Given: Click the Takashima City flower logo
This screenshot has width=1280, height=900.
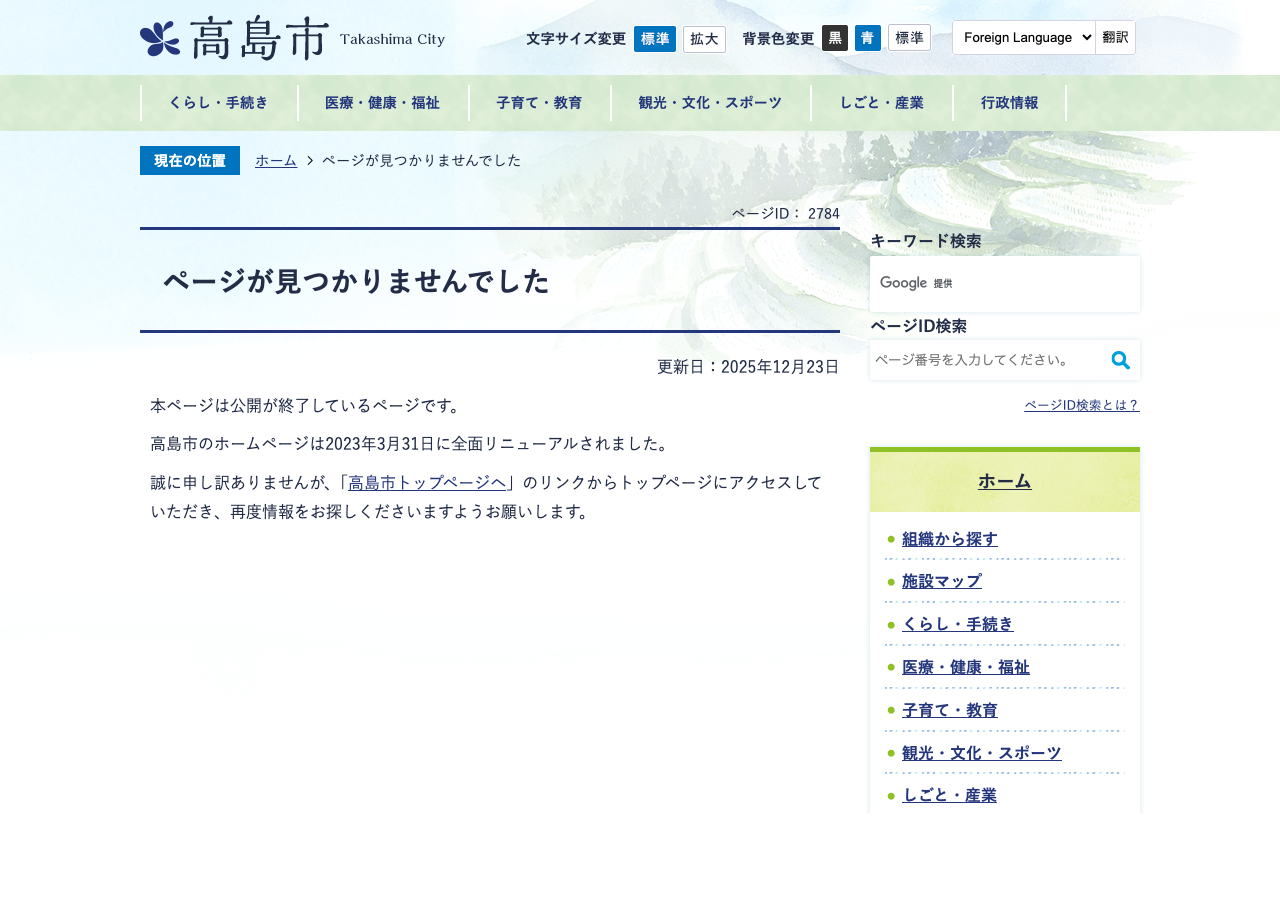Looking at the screenshot, I should (x=160, y=39).
